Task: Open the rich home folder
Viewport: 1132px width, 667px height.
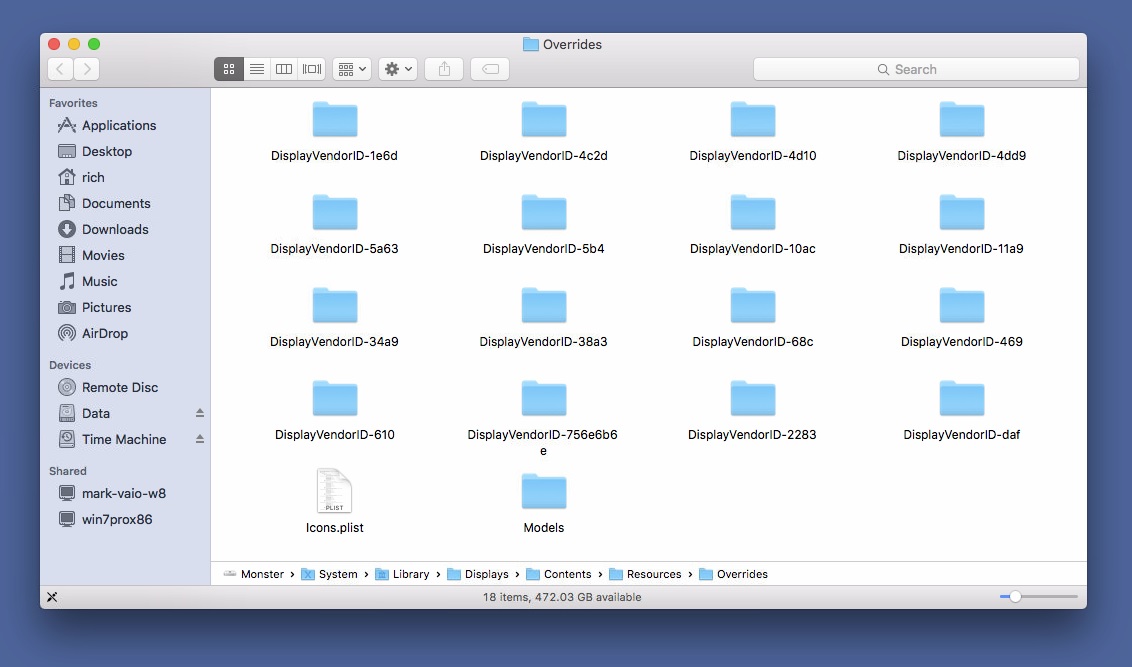Action: [81, 178]
